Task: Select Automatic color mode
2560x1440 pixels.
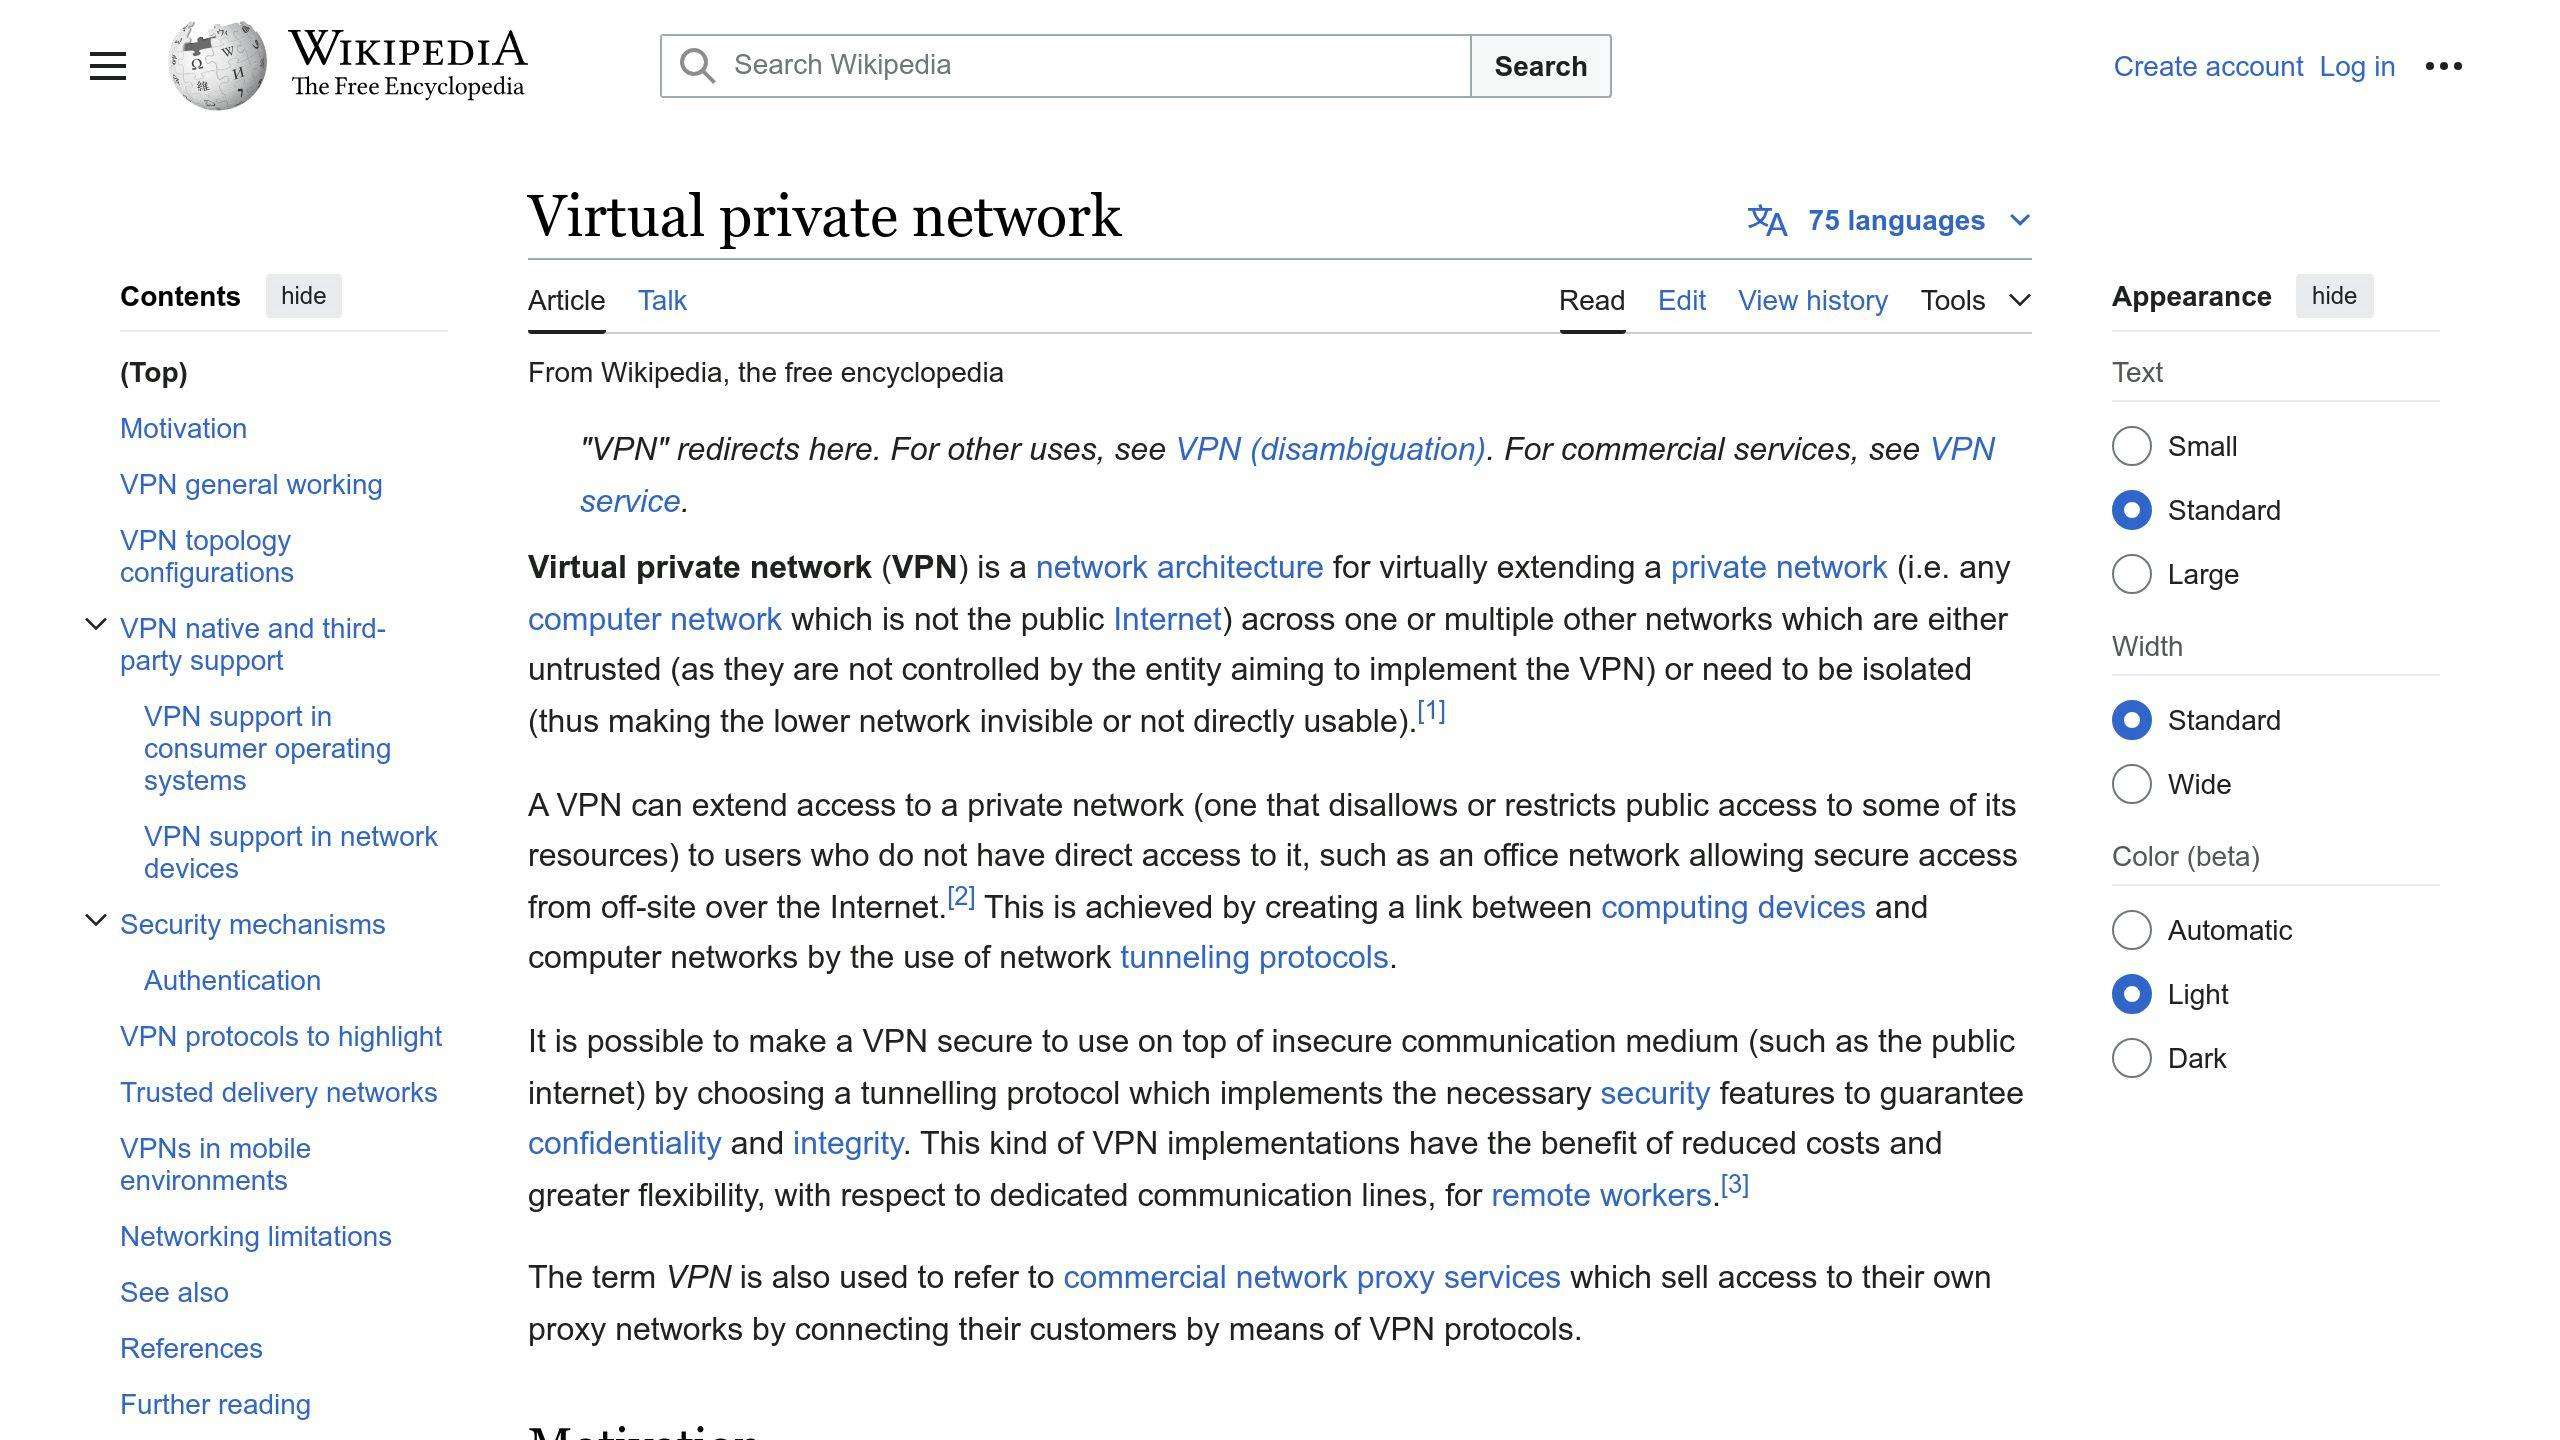Action: point(2131,930)
